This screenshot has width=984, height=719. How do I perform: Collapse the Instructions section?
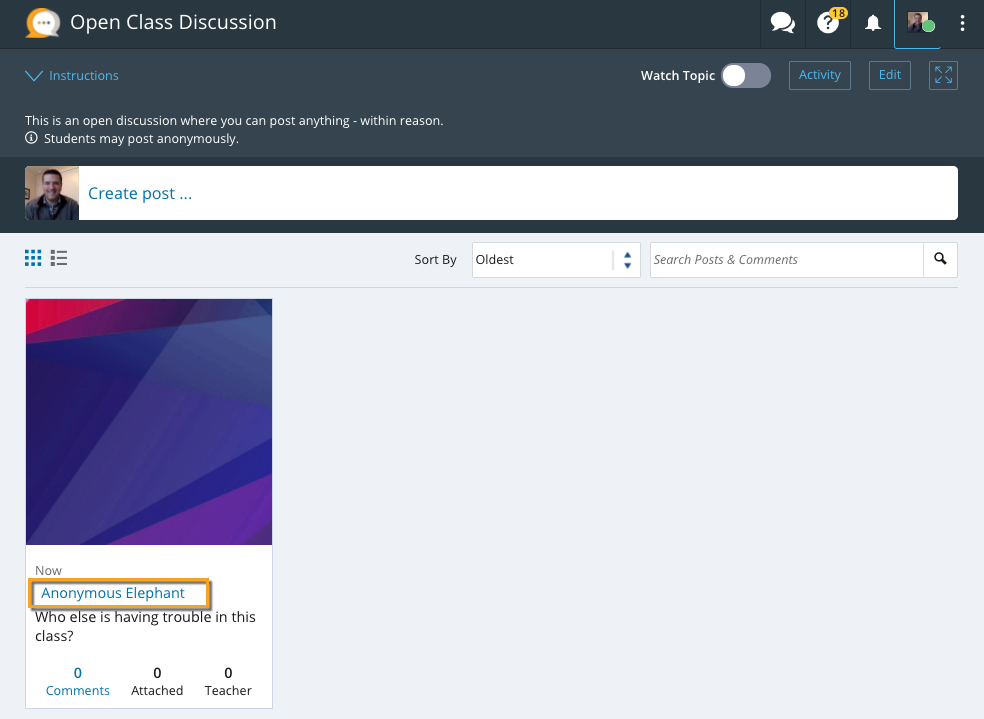click(72, 76)
